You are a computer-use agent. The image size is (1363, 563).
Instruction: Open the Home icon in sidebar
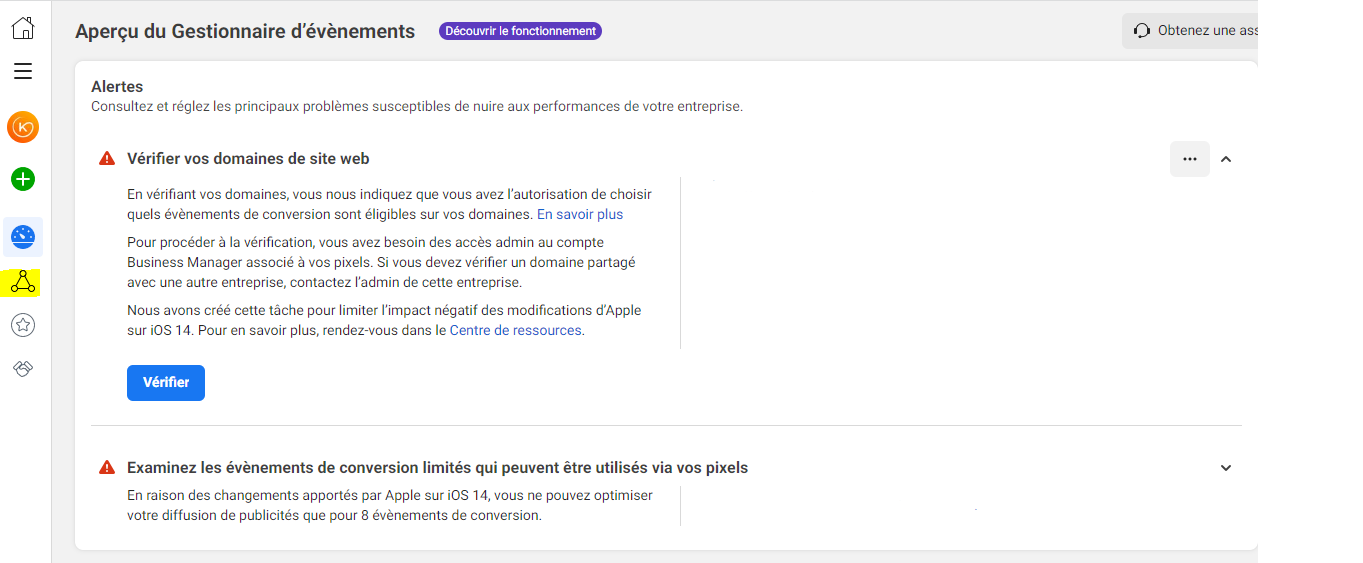(22, 27)
